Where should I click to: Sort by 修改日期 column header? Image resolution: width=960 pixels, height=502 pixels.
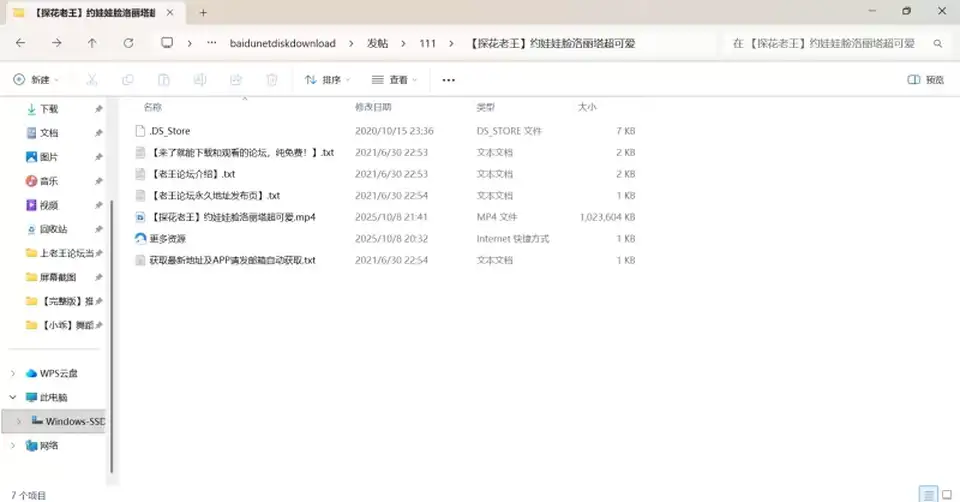click(x=373, y=107)
